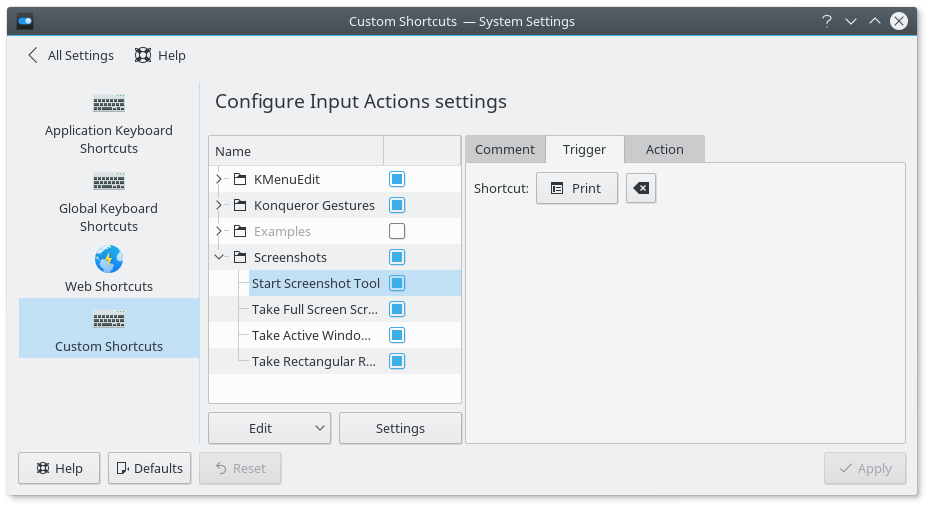The image size is (930, 508).
Task: Go back via All Settings arrow
Action: (34, 56)
